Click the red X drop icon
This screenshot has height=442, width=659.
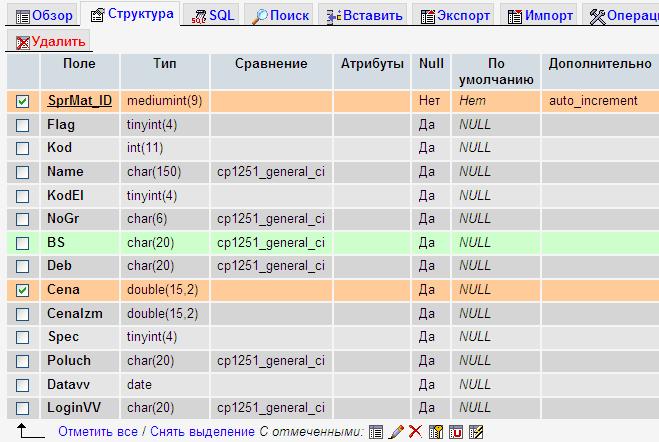(415, 432)
